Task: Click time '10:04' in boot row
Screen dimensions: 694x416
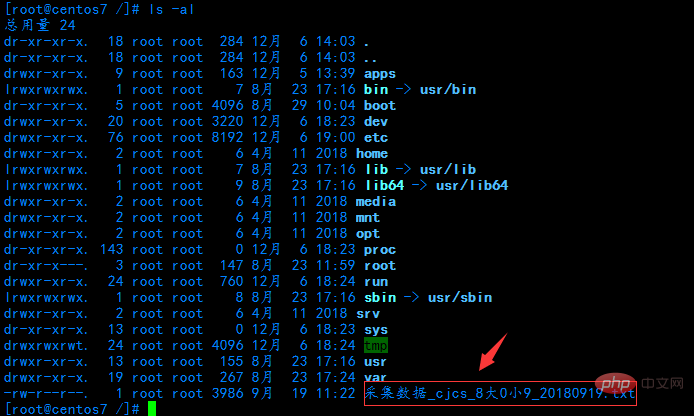Action: pyautogui.click(x=335, y=105)
